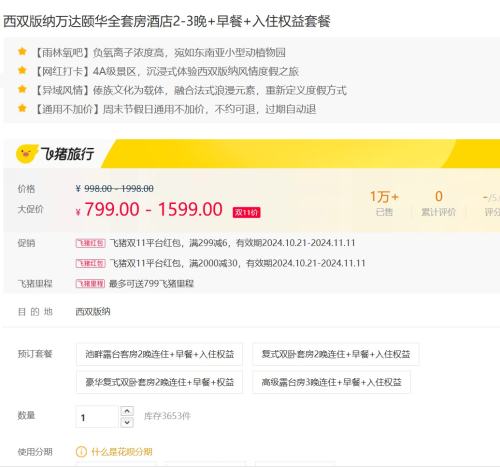
Task: Click the hotel package title text
Action: tap(167, 21)
